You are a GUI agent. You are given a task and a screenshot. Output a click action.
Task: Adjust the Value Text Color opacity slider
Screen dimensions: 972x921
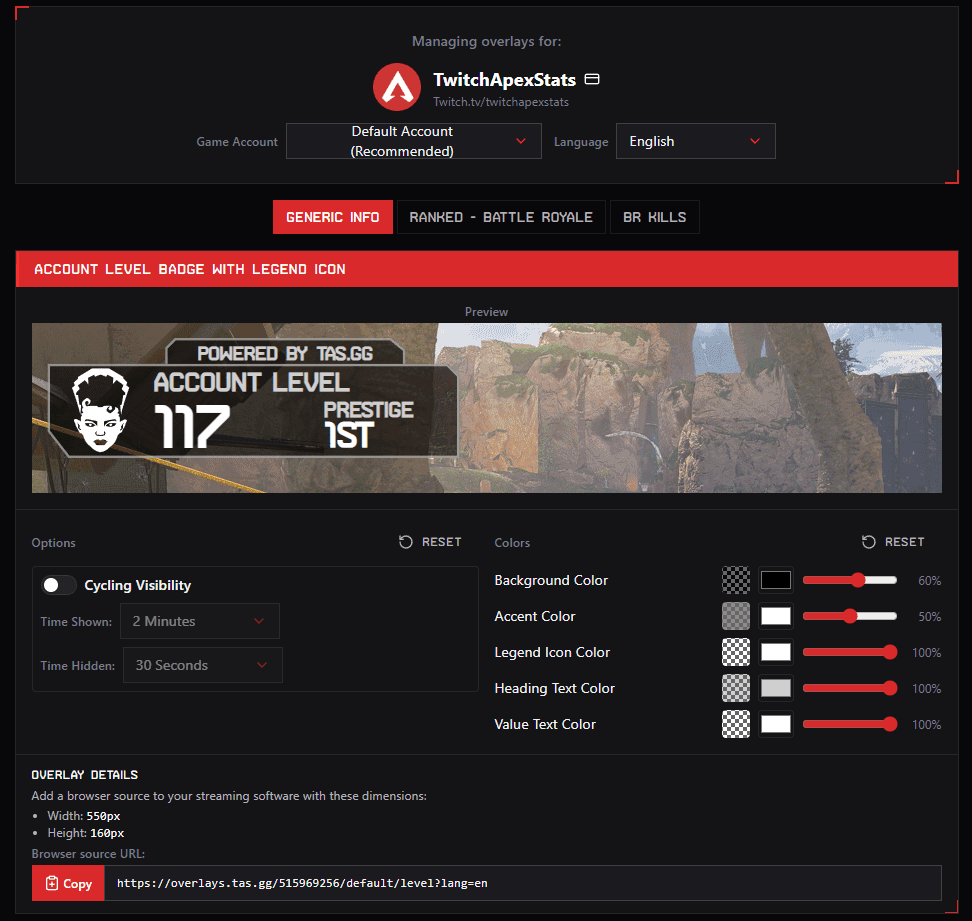pyautogui.click(x=850, y=724)
